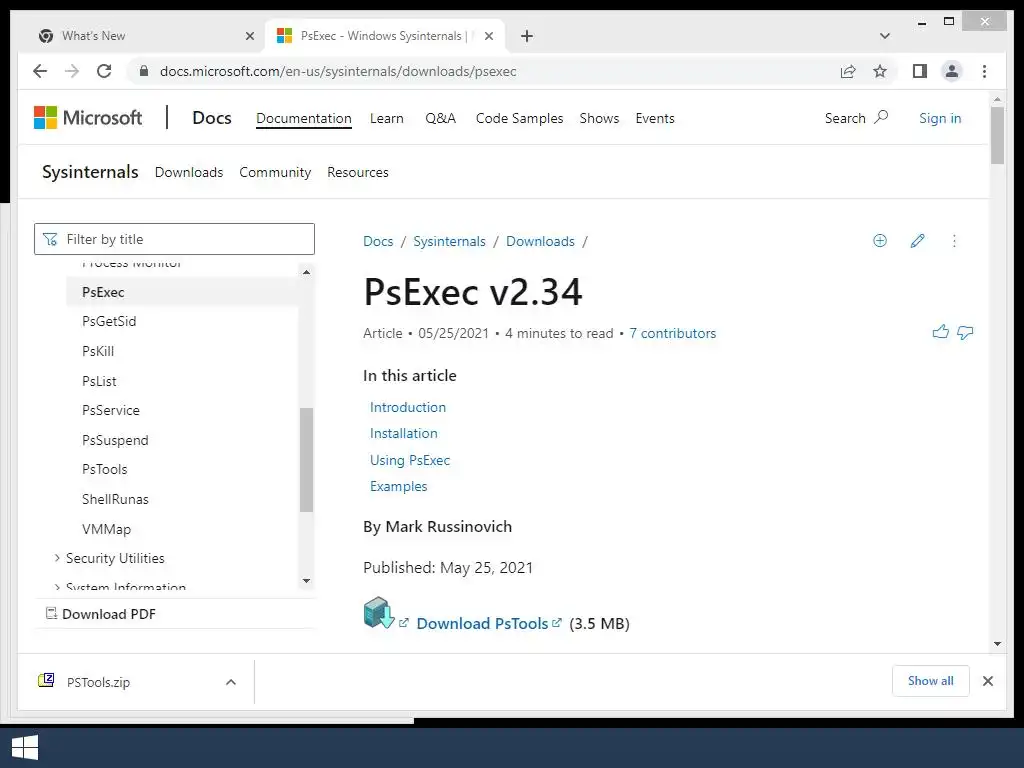The height and width of the screenshot is (768, 1024).
Task: Click the search magnifier icon
Action: pos(881,118)
